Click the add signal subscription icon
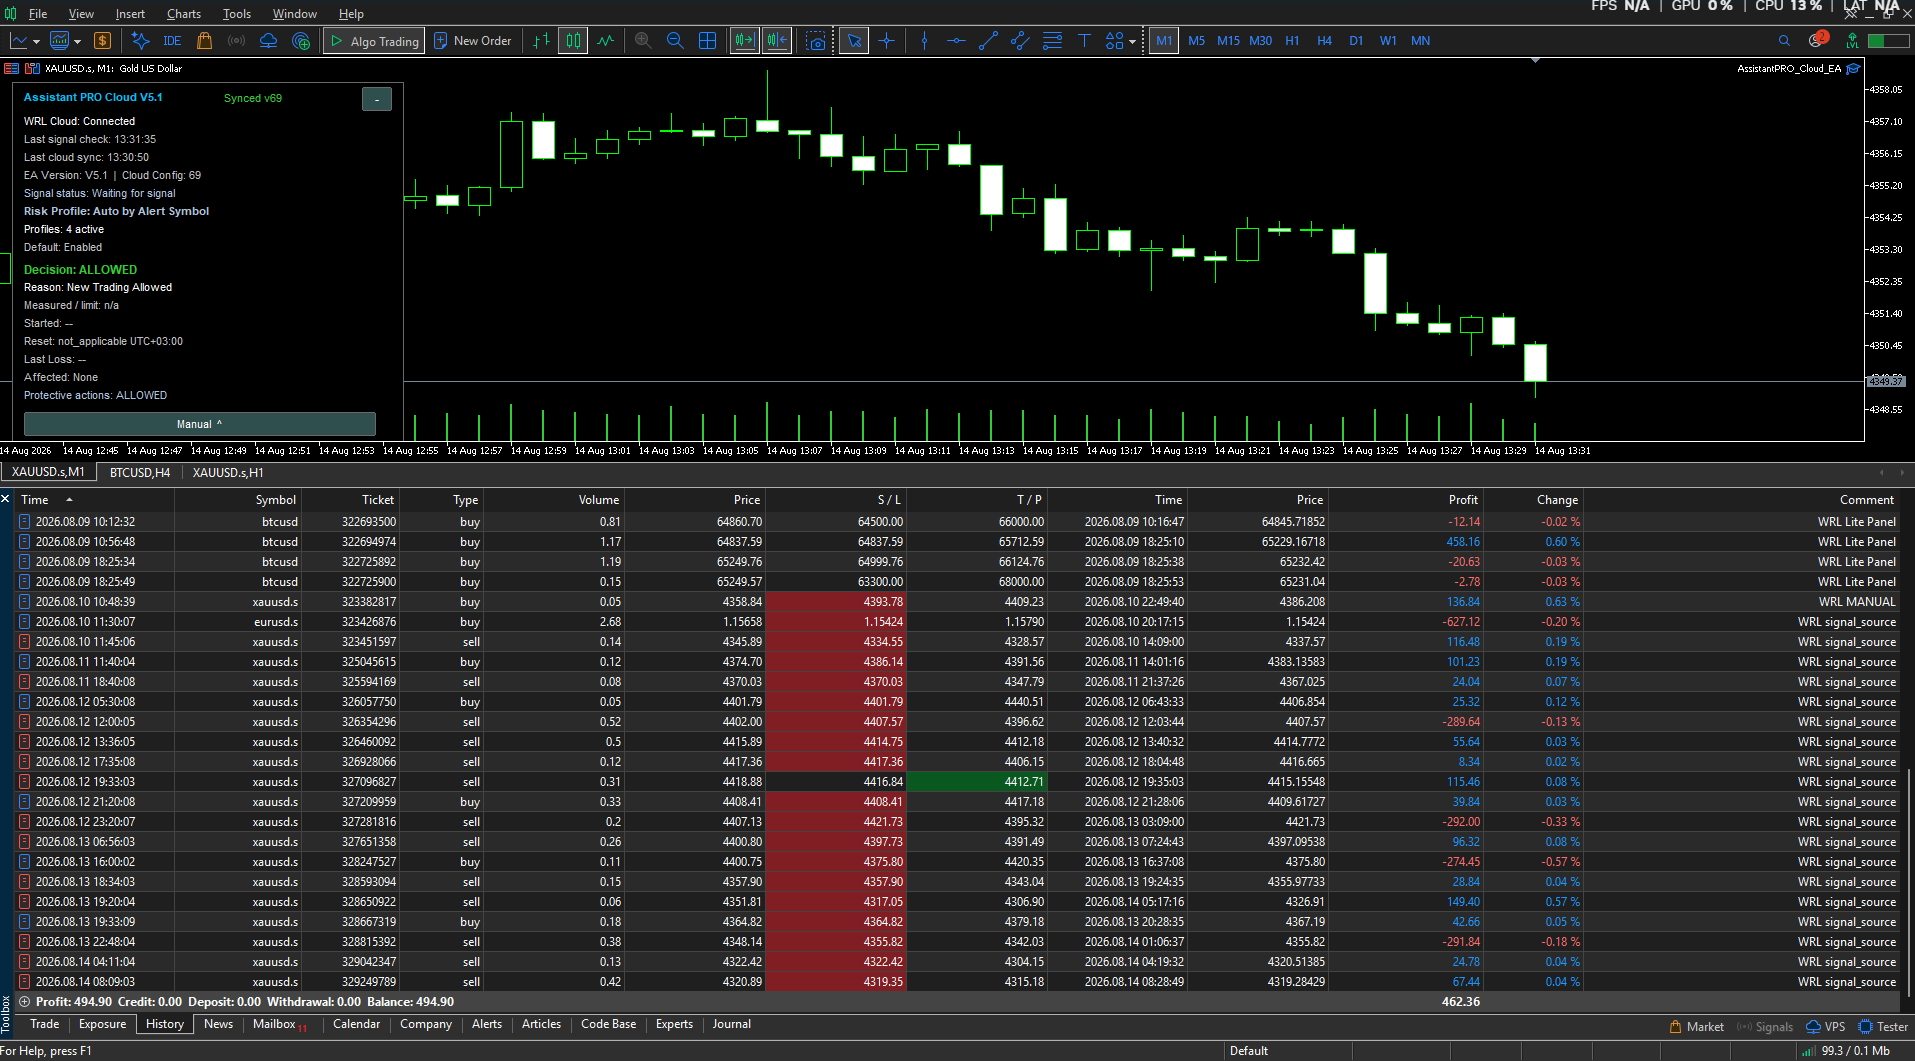The width and height of the screenshot is (1915, 1061). (301, 41)
